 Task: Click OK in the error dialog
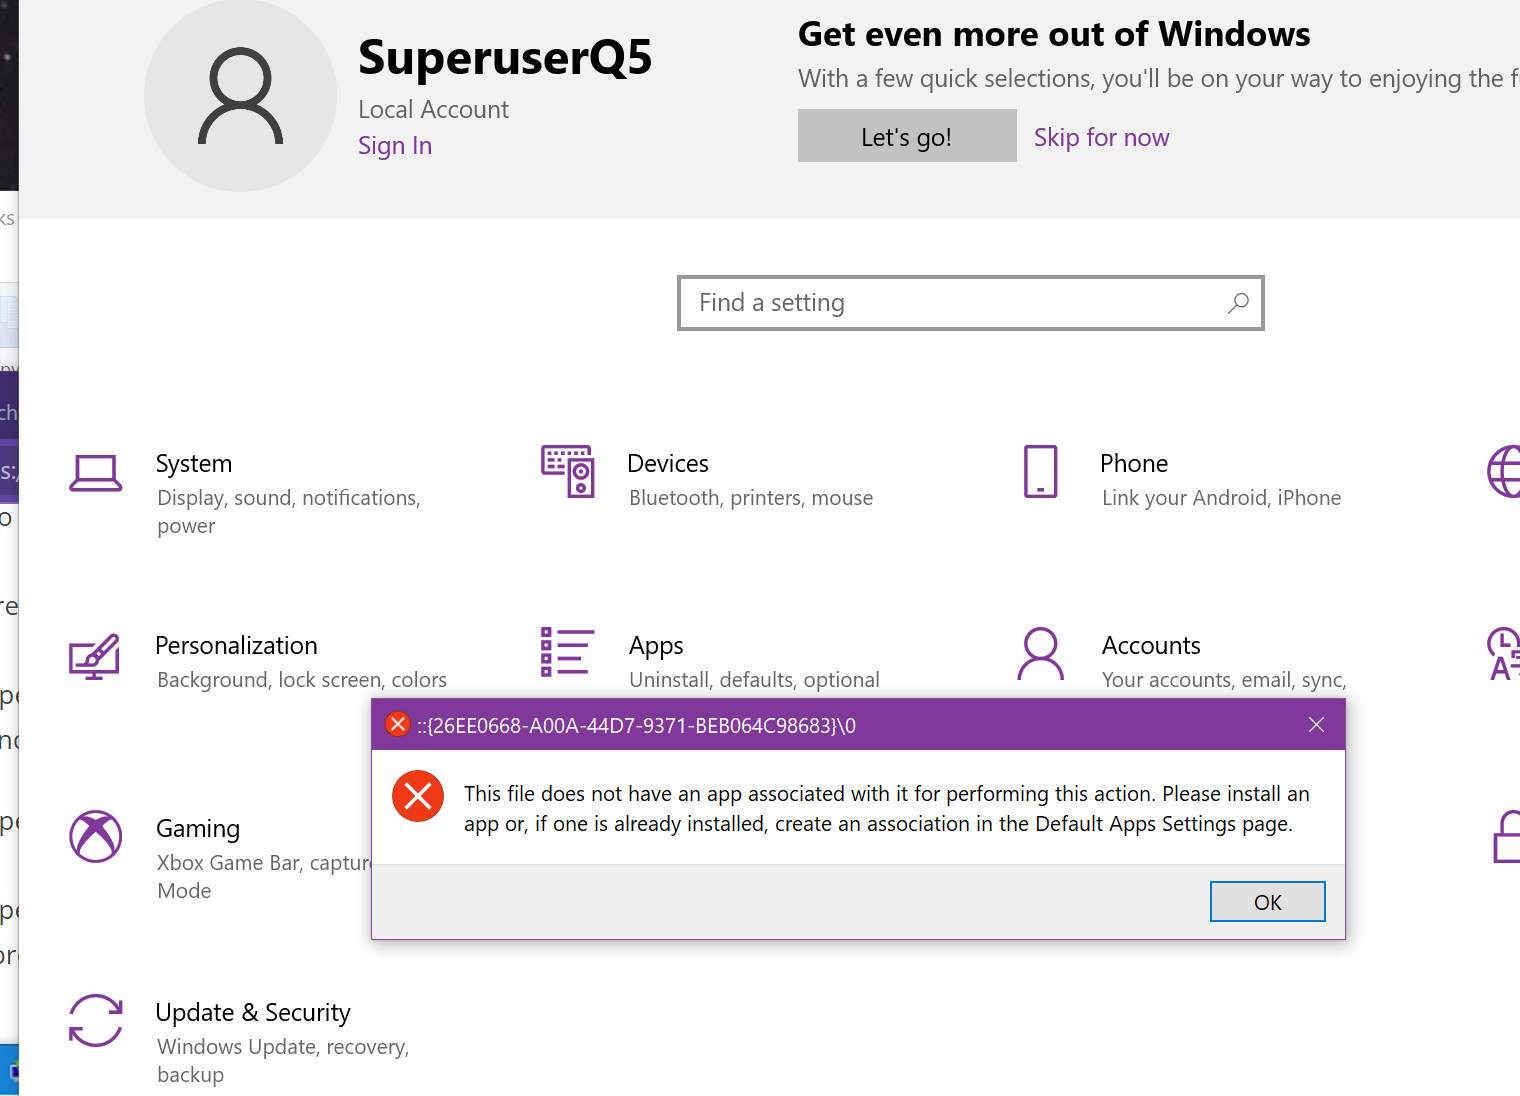1267,902
